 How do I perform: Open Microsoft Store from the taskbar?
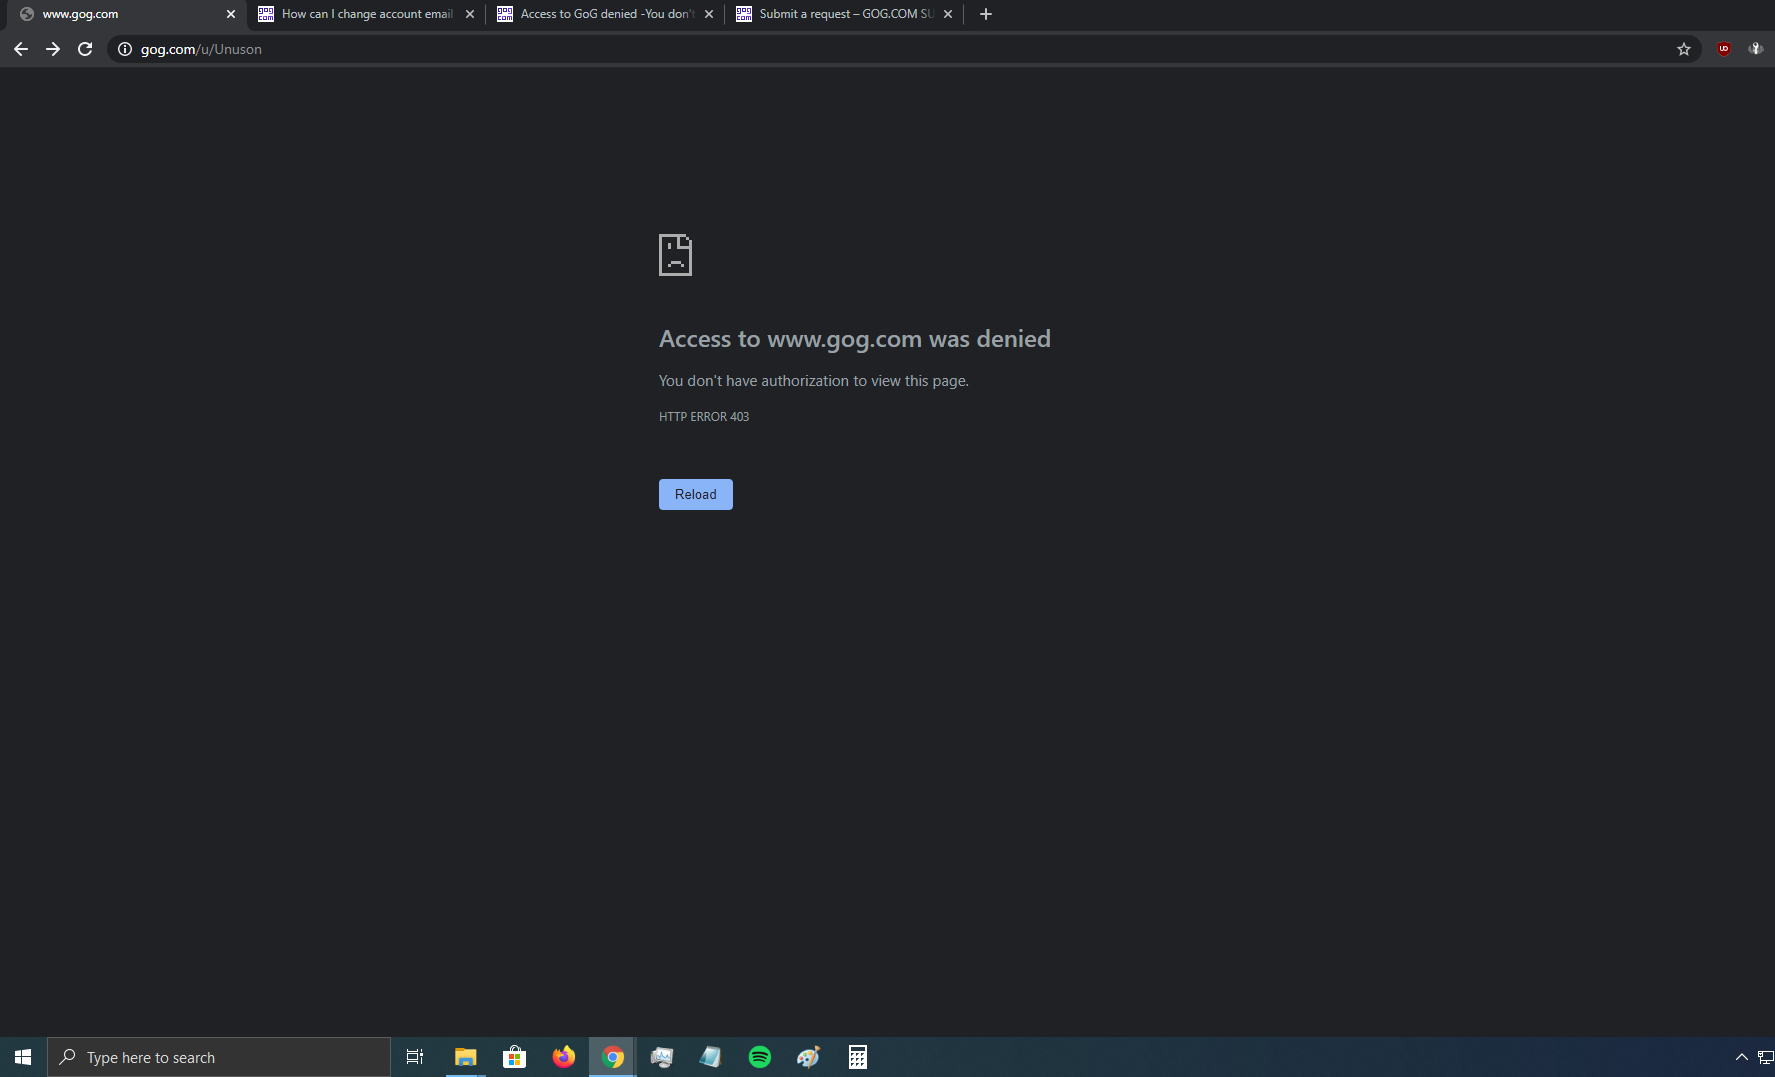(x=515, y=1057)
